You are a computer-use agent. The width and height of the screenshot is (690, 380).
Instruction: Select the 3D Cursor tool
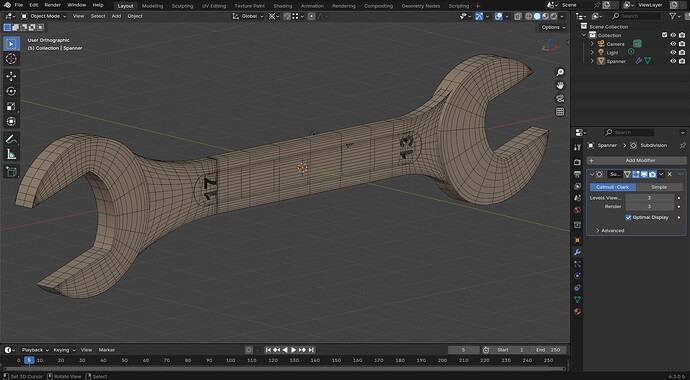[11, 58]
